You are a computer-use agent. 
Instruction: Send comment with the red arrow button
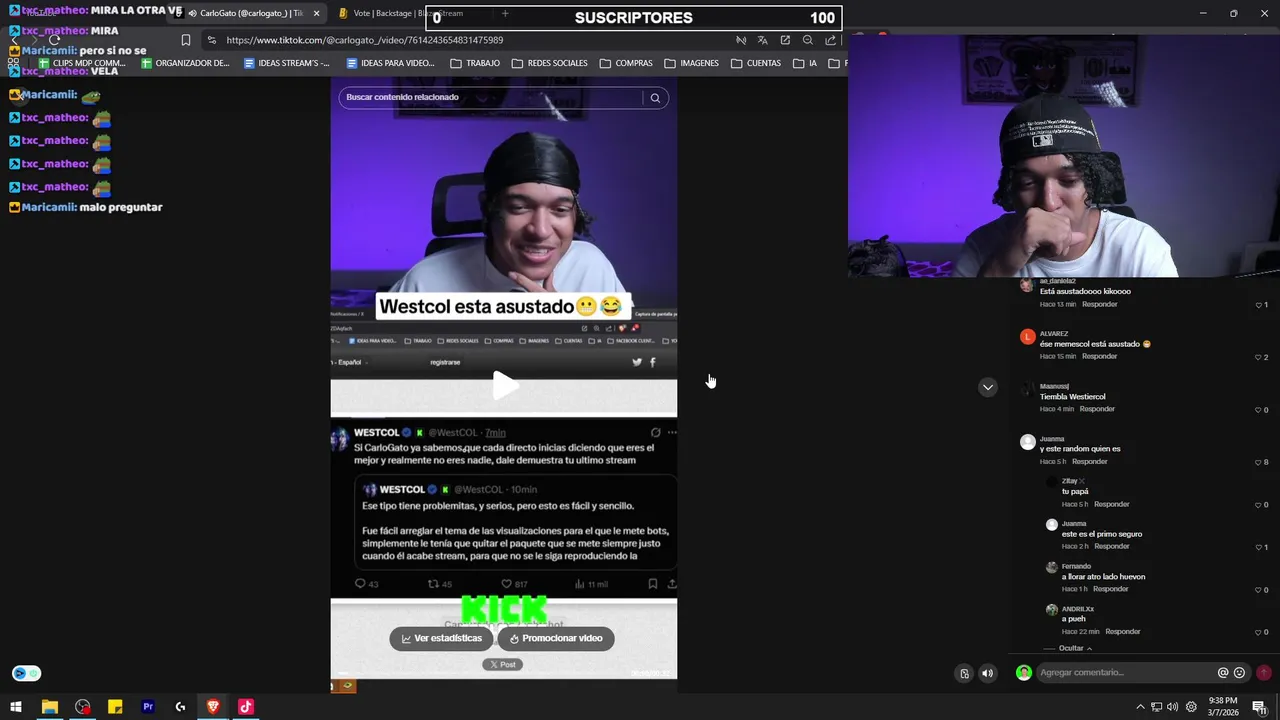click(x=1264, y=673)
